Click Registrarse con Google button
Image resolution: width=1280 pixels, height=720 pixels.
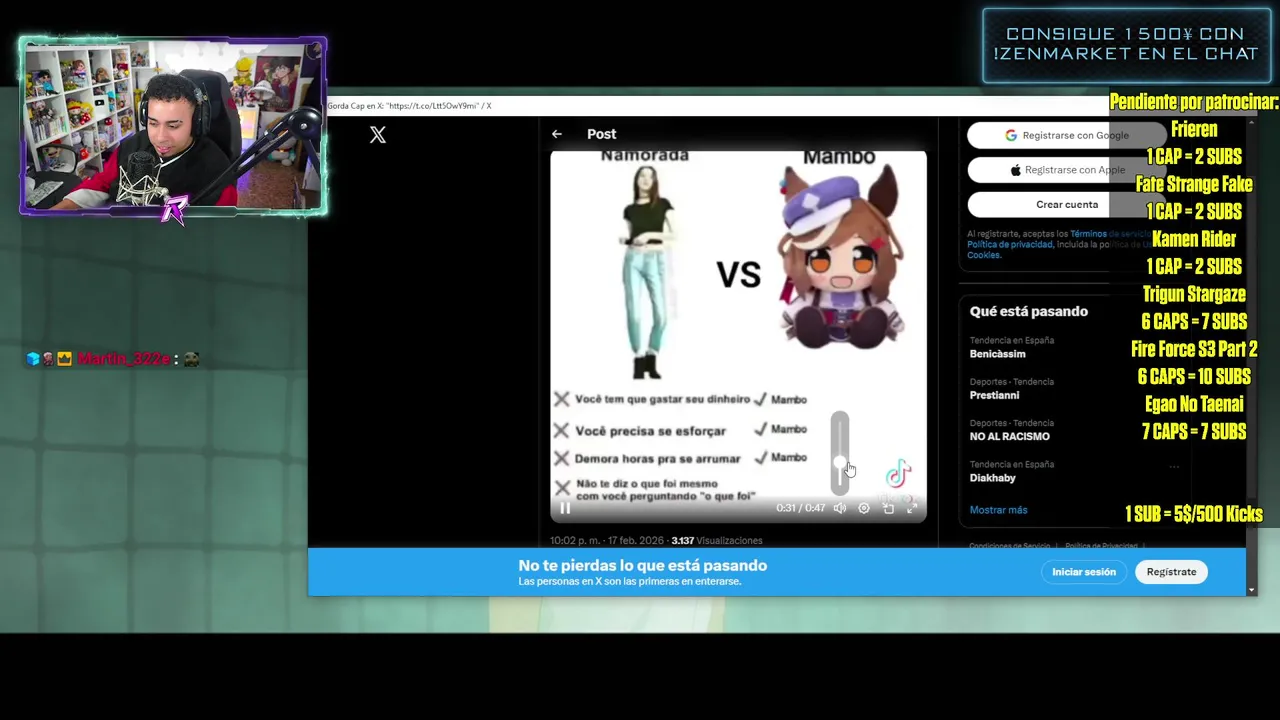point(1067,135)
